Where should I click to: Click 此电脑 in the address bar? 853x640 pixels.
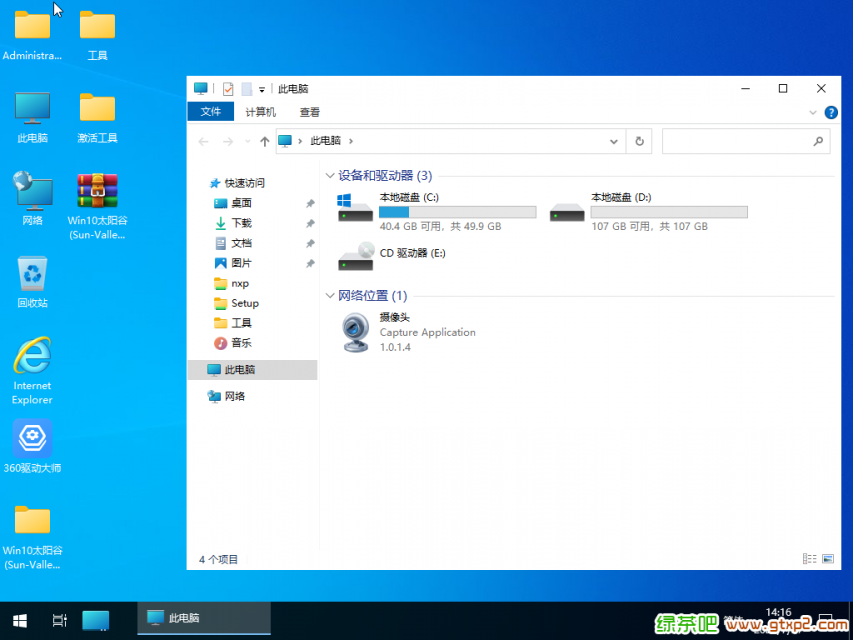[325, 141]
